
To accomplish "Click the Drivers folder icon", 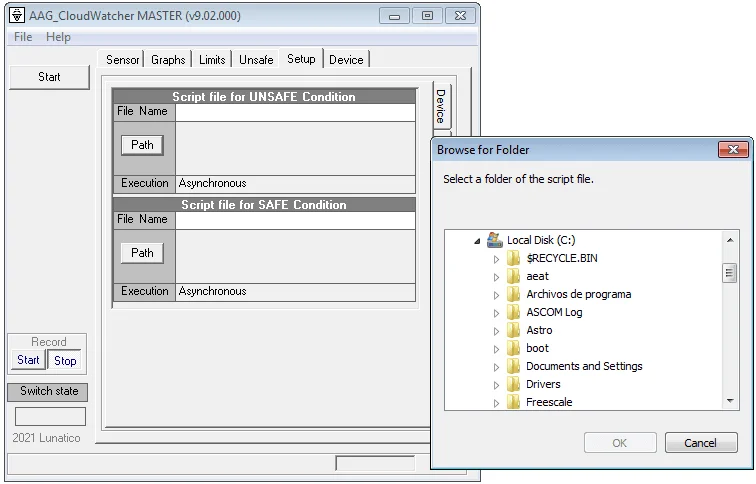I will pyautogui.click(x=513, y=384).
